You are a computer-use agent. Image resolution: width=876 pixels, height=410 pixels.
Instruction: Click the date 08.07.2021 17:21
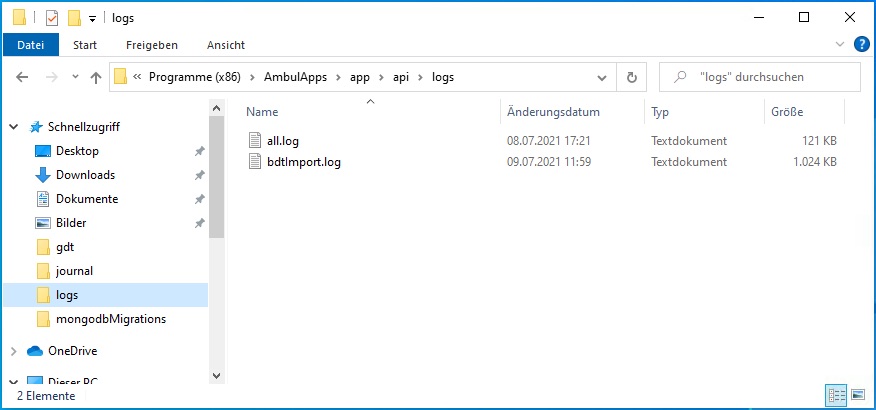click(549, 141)
